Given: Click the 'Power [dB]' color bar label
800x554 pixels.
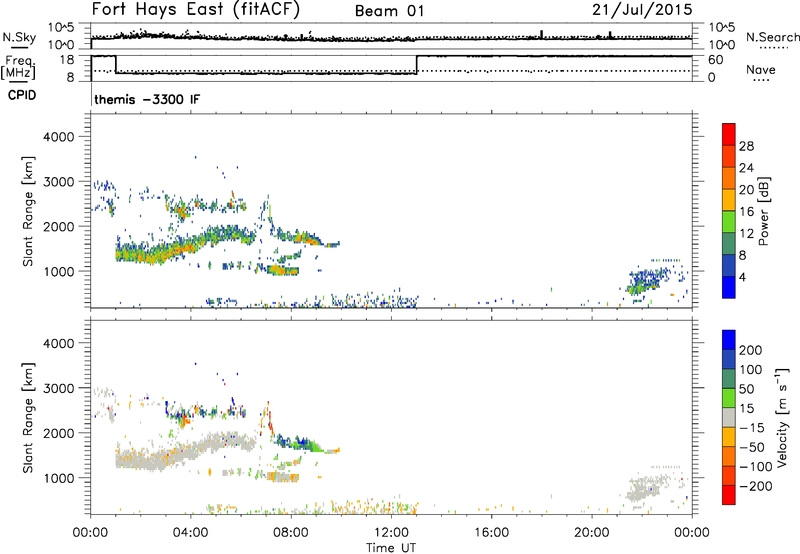Looking at the screenshot, I should click(763, 211).
